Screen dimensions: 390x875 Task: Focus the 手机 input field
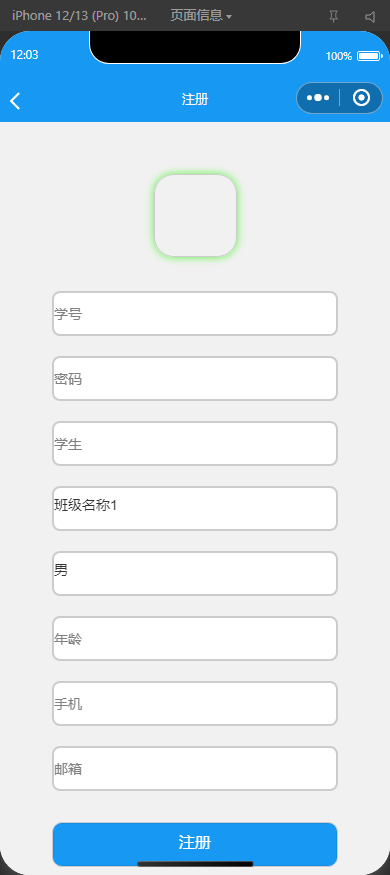pyautogui.click(x=195, y=703)
